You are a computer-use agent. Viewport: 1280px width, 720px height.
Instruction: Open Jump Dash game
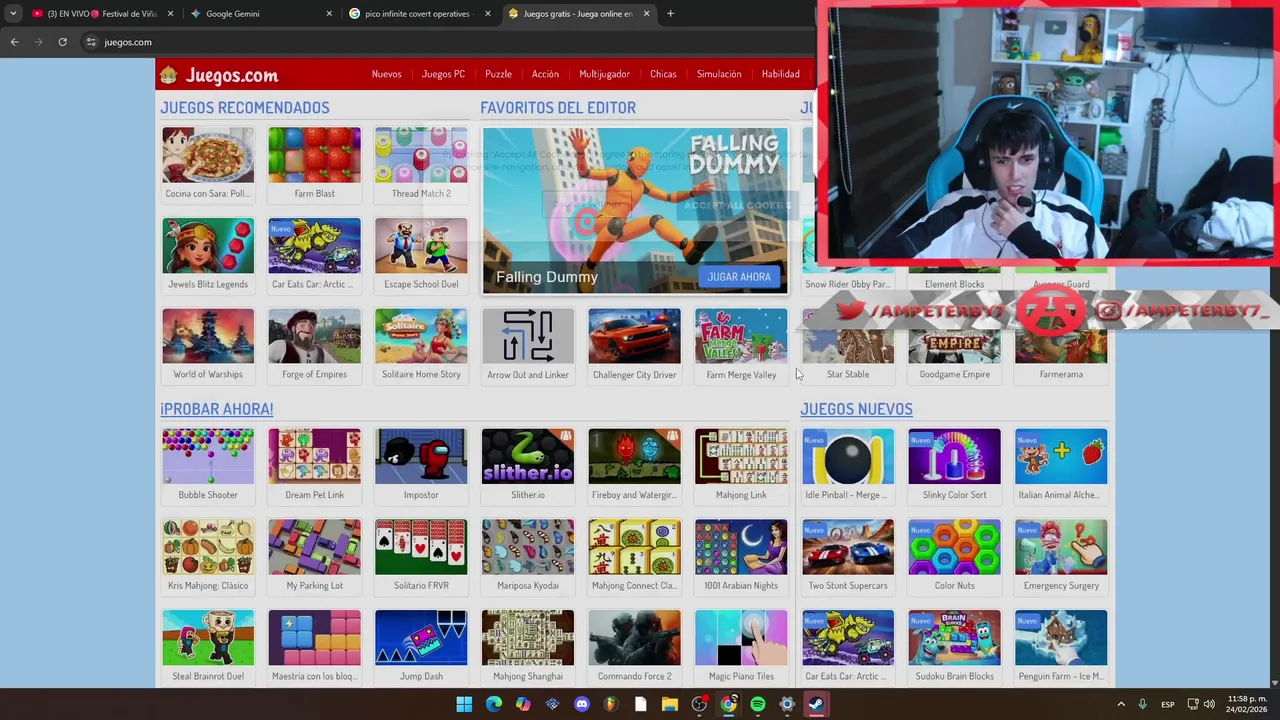pos(421,646)
